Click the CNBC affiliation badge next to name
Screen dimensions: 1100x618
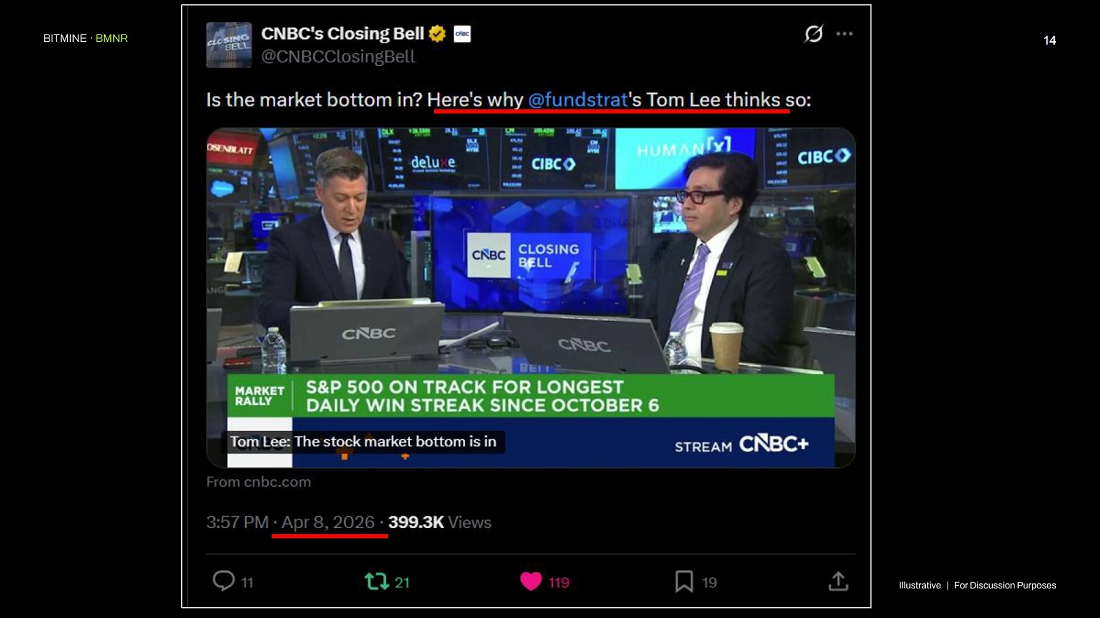click(x=462, y=34)
